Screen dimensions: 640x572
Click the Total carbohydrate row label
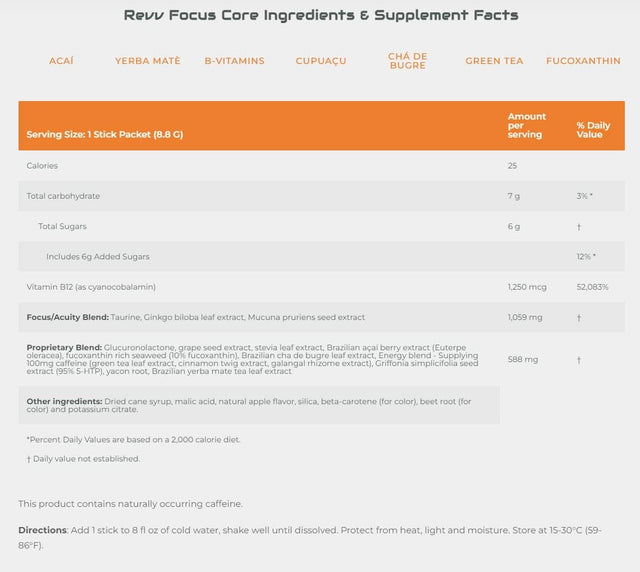(63, 196)
